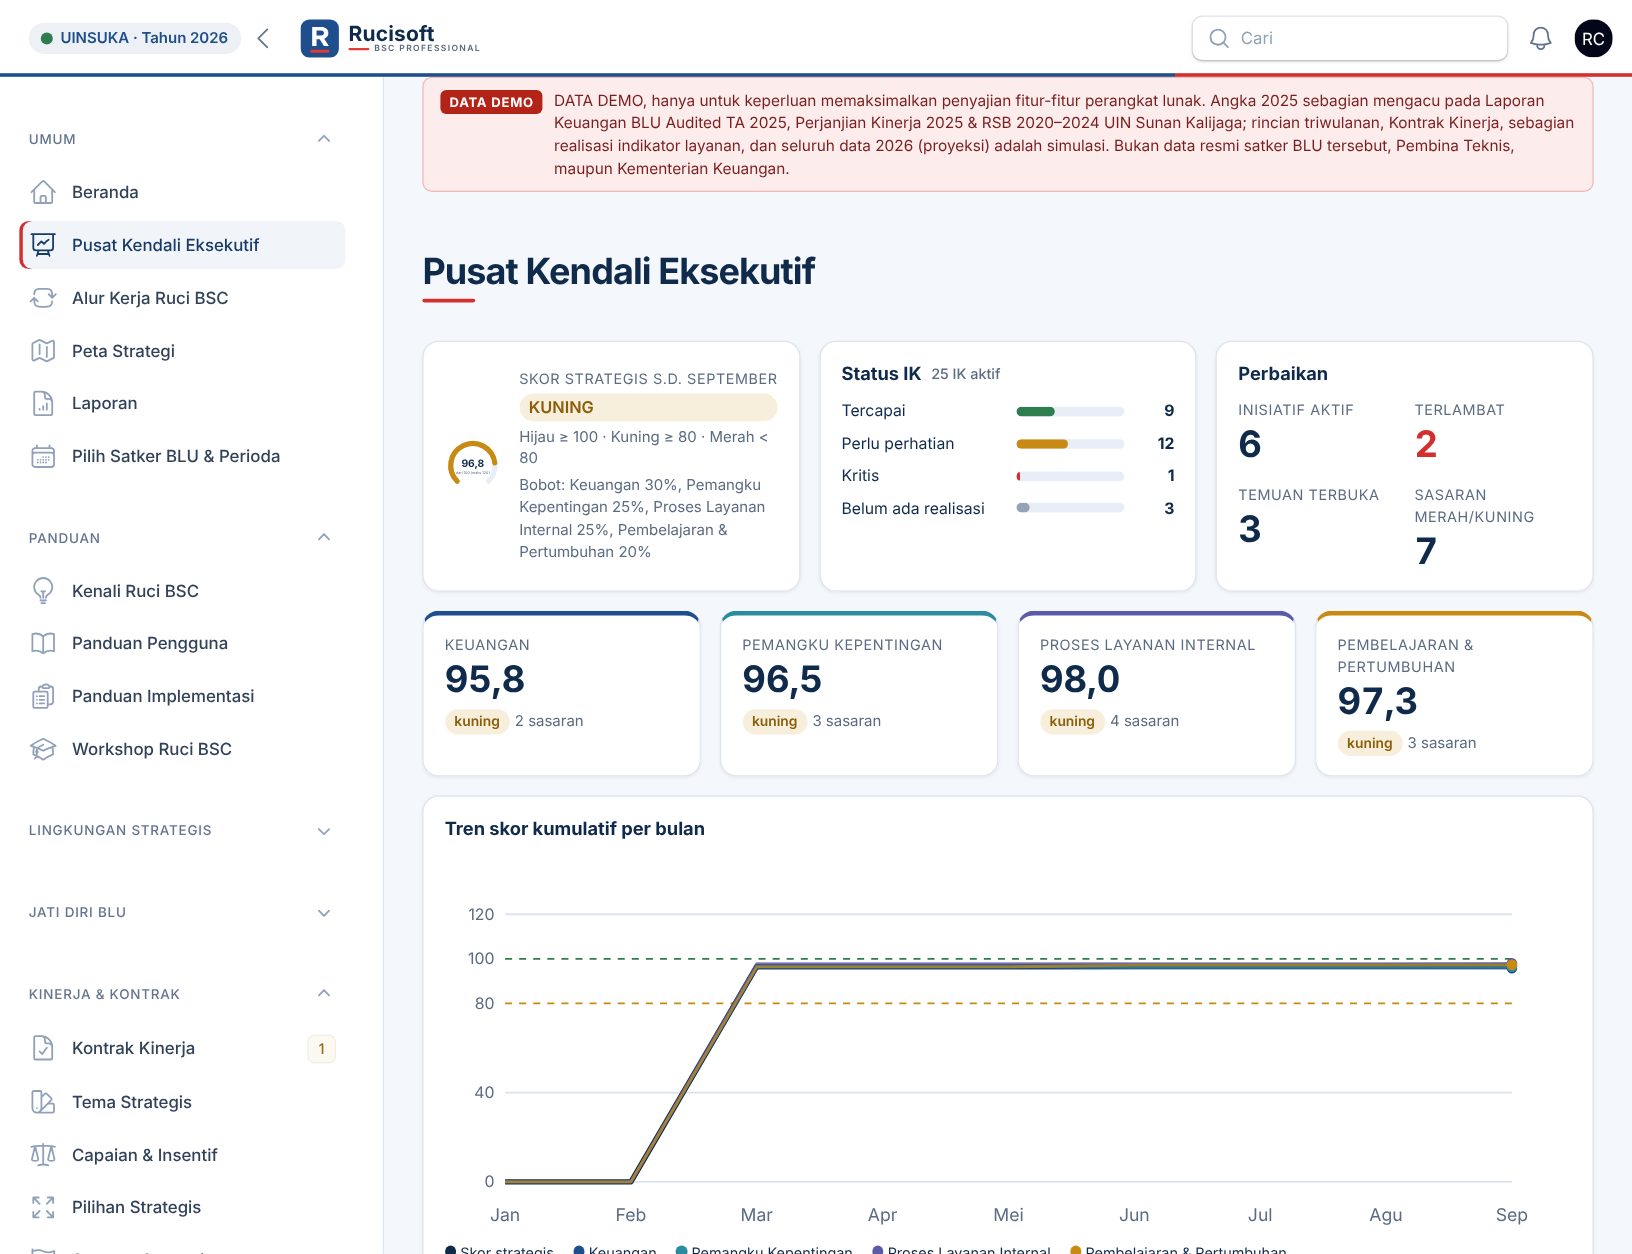Click the Capaian & Insentif scales icon
Viewport: 1632px width, 1254px height.
pos(43,1155)
